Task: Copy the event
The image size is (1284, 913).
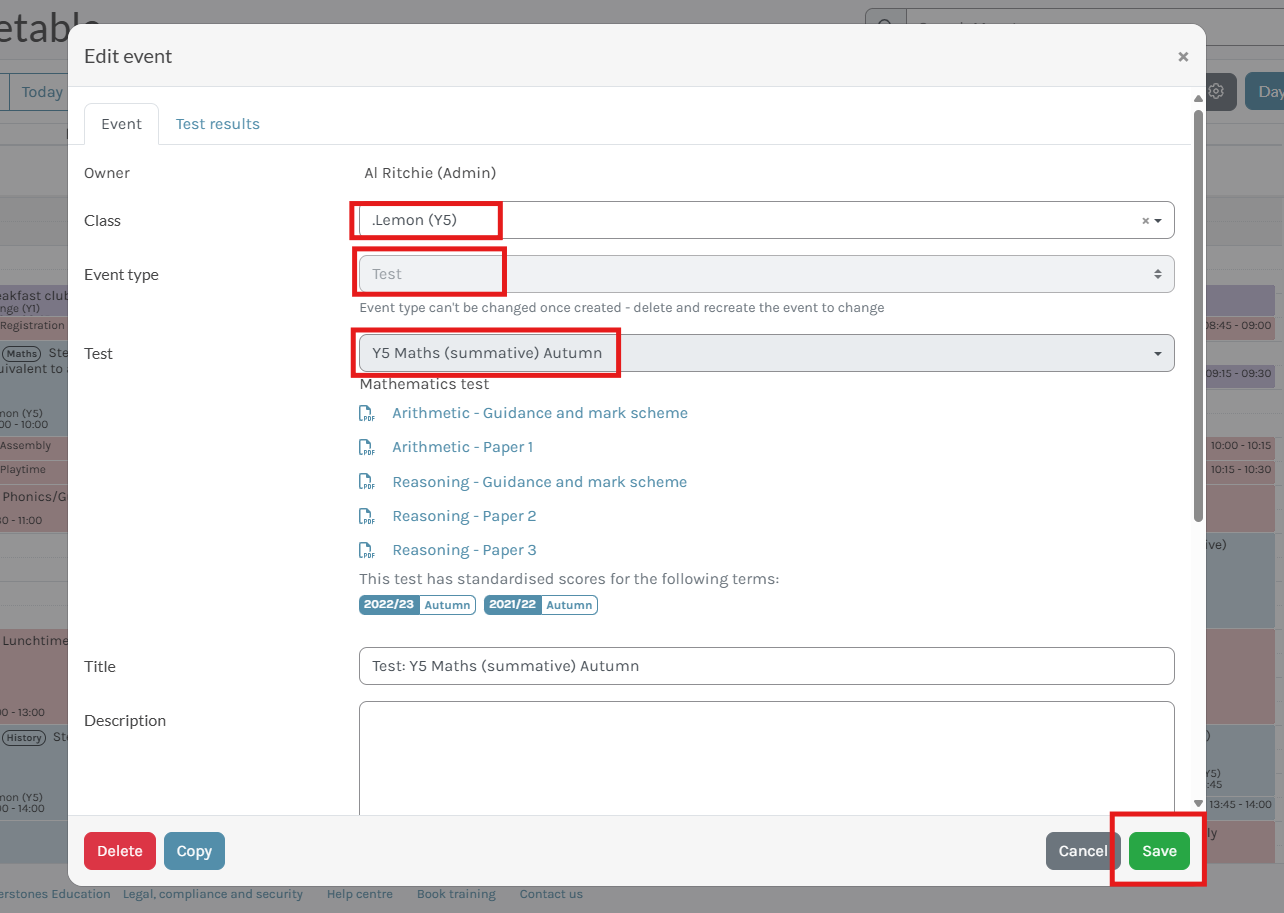Action: [194, 851]
